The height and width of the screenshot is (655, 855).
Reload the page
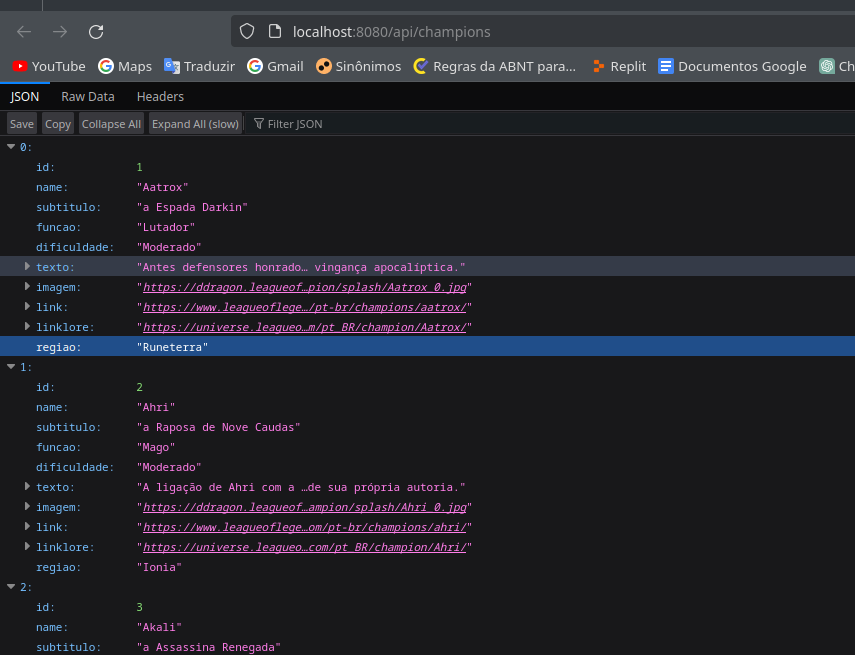95,31
